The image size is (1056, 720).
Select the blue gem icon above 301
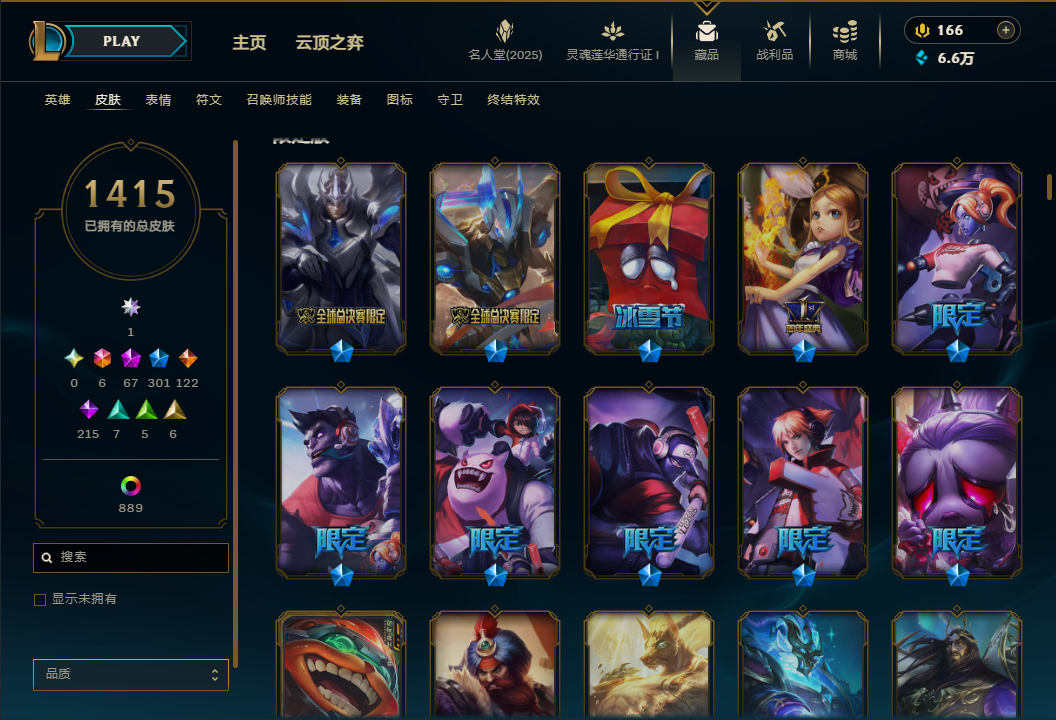click(159, 358)
